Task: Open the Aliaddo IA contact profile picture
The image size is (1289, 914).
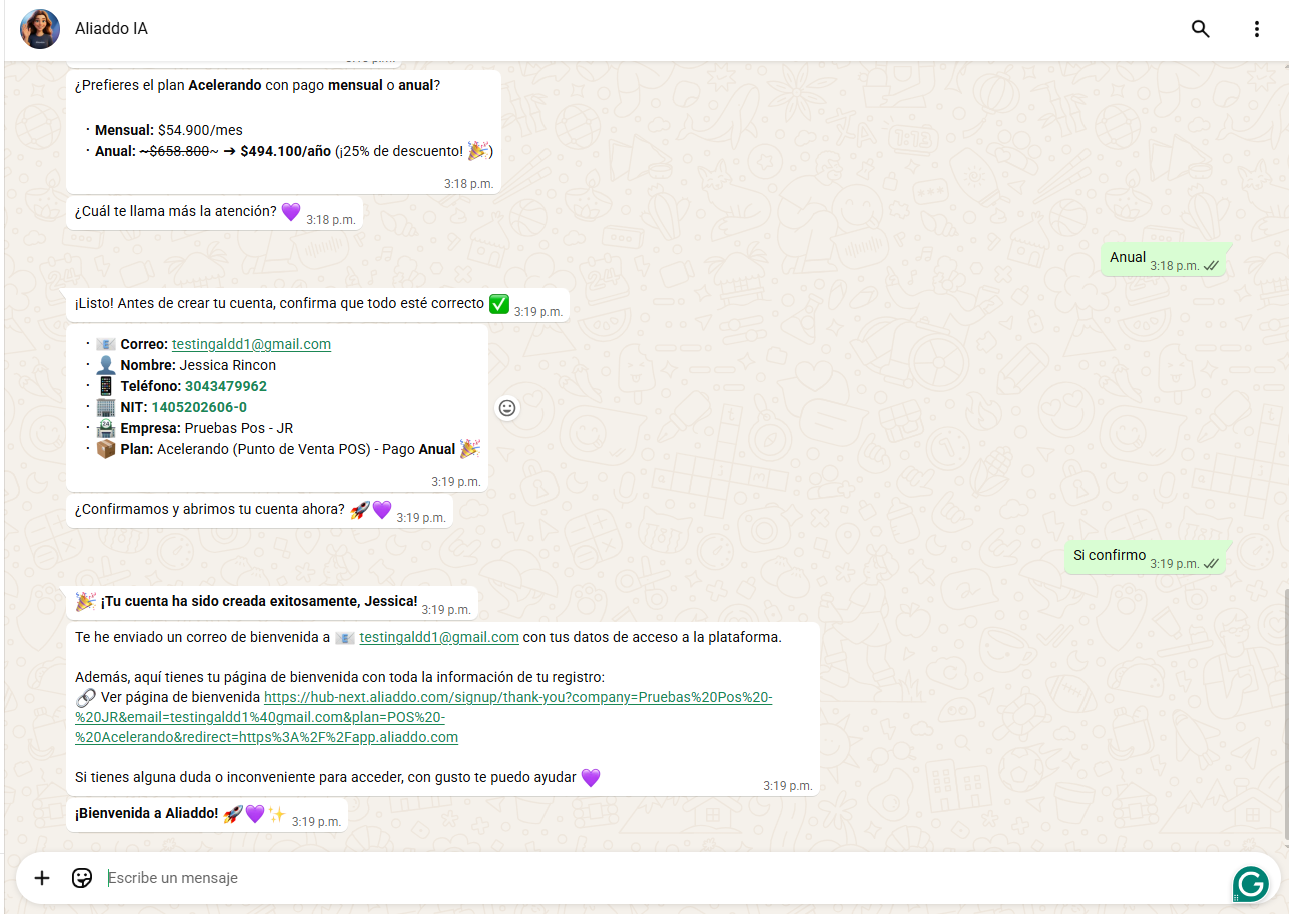Action: coord(40,29)
